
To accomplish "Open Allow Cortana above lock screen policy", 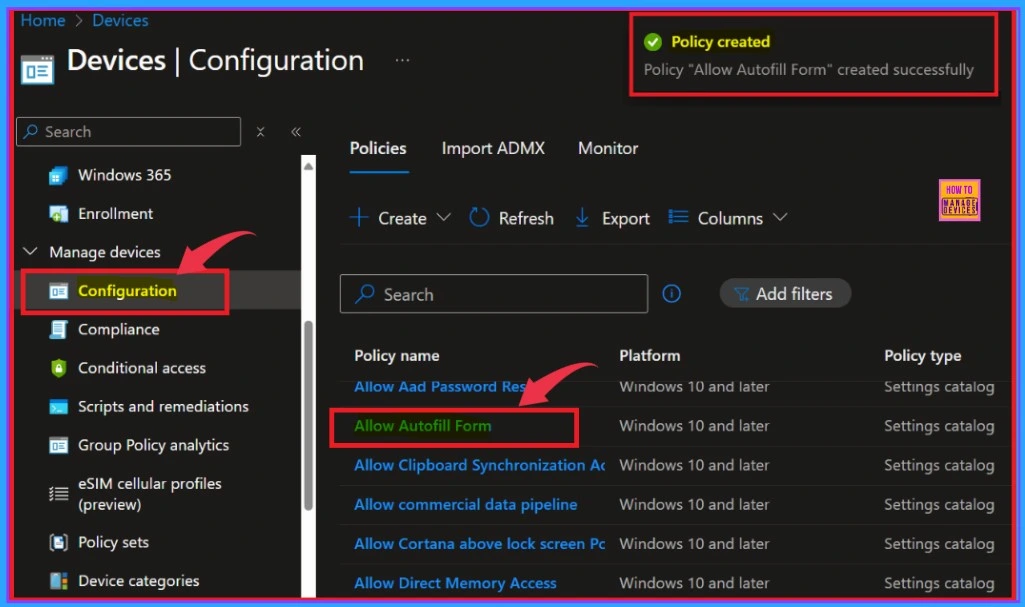I will [479, 544].
